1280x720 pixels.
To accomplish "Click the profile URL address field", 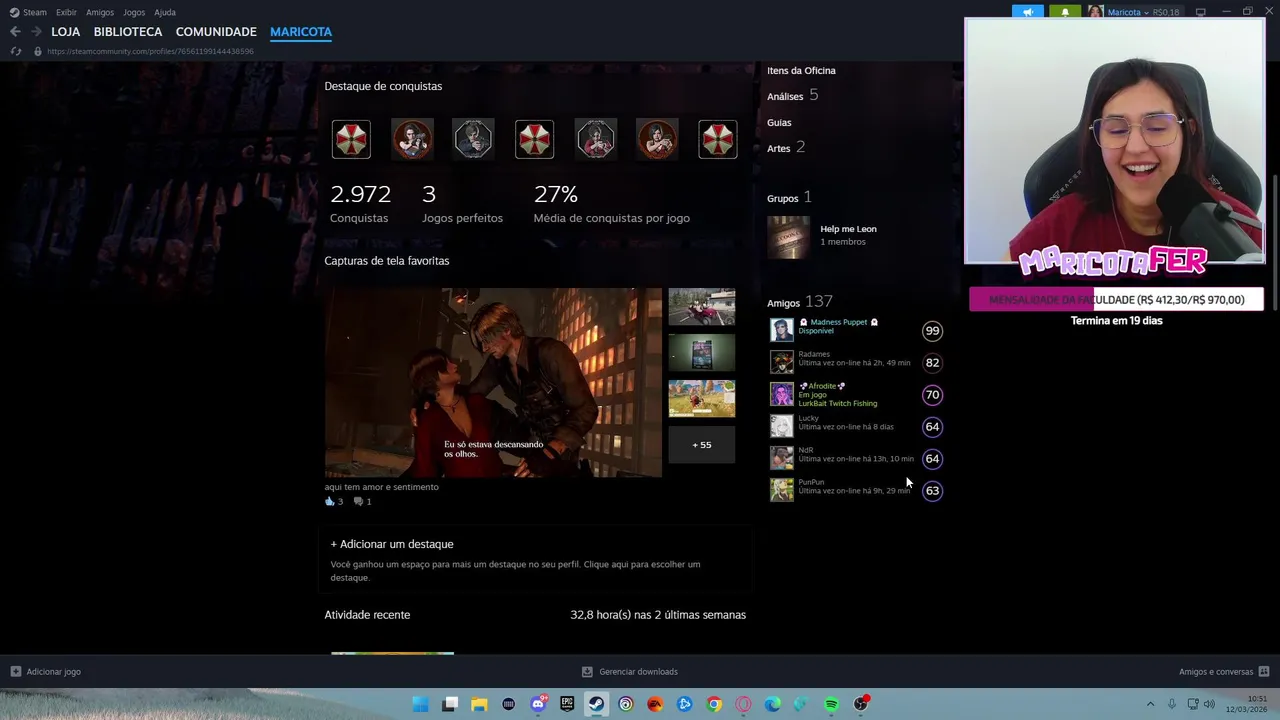I will tap(150, 51).
